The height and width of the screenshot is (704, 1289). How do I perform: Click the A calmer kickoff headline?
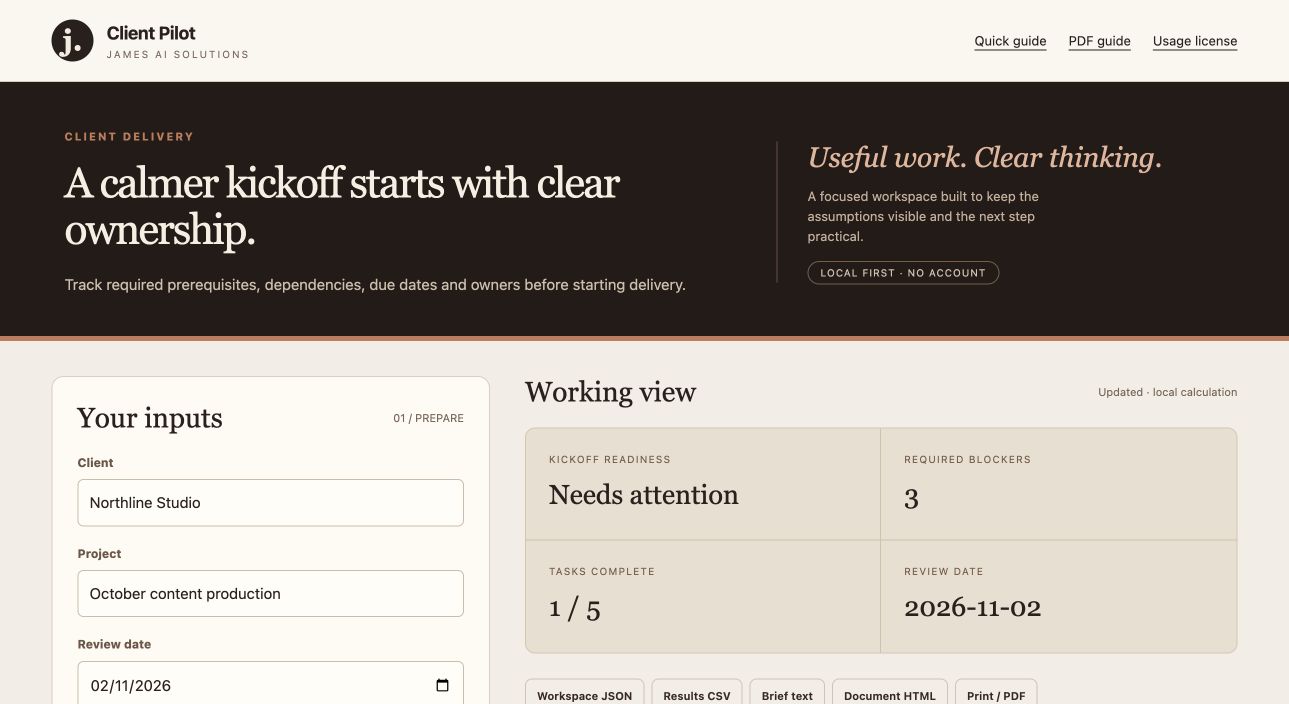342,207
